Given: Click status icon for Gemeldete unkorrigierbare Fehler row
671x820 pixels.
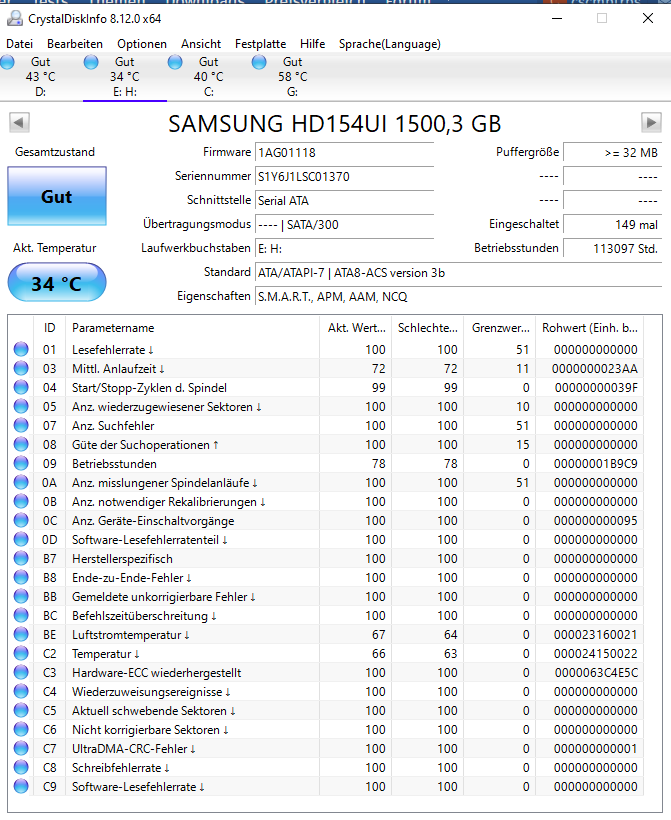Looking at the screenshot, I should coord(21,597).
